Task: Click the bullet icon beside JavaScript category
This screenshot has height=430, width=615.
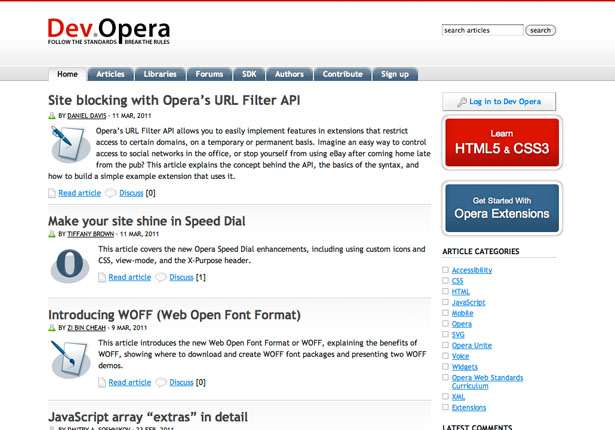Action: pos(445,302)
